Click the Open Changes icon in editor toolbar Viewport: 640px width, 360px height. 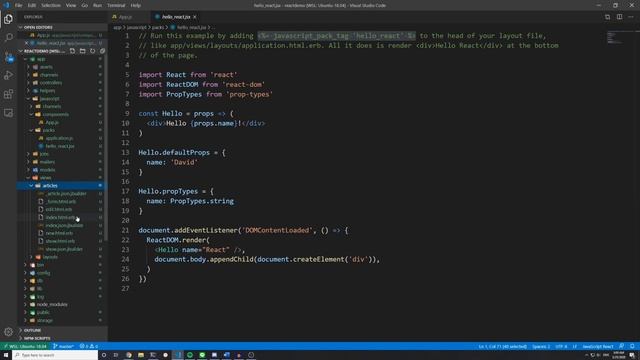(607, 17)
